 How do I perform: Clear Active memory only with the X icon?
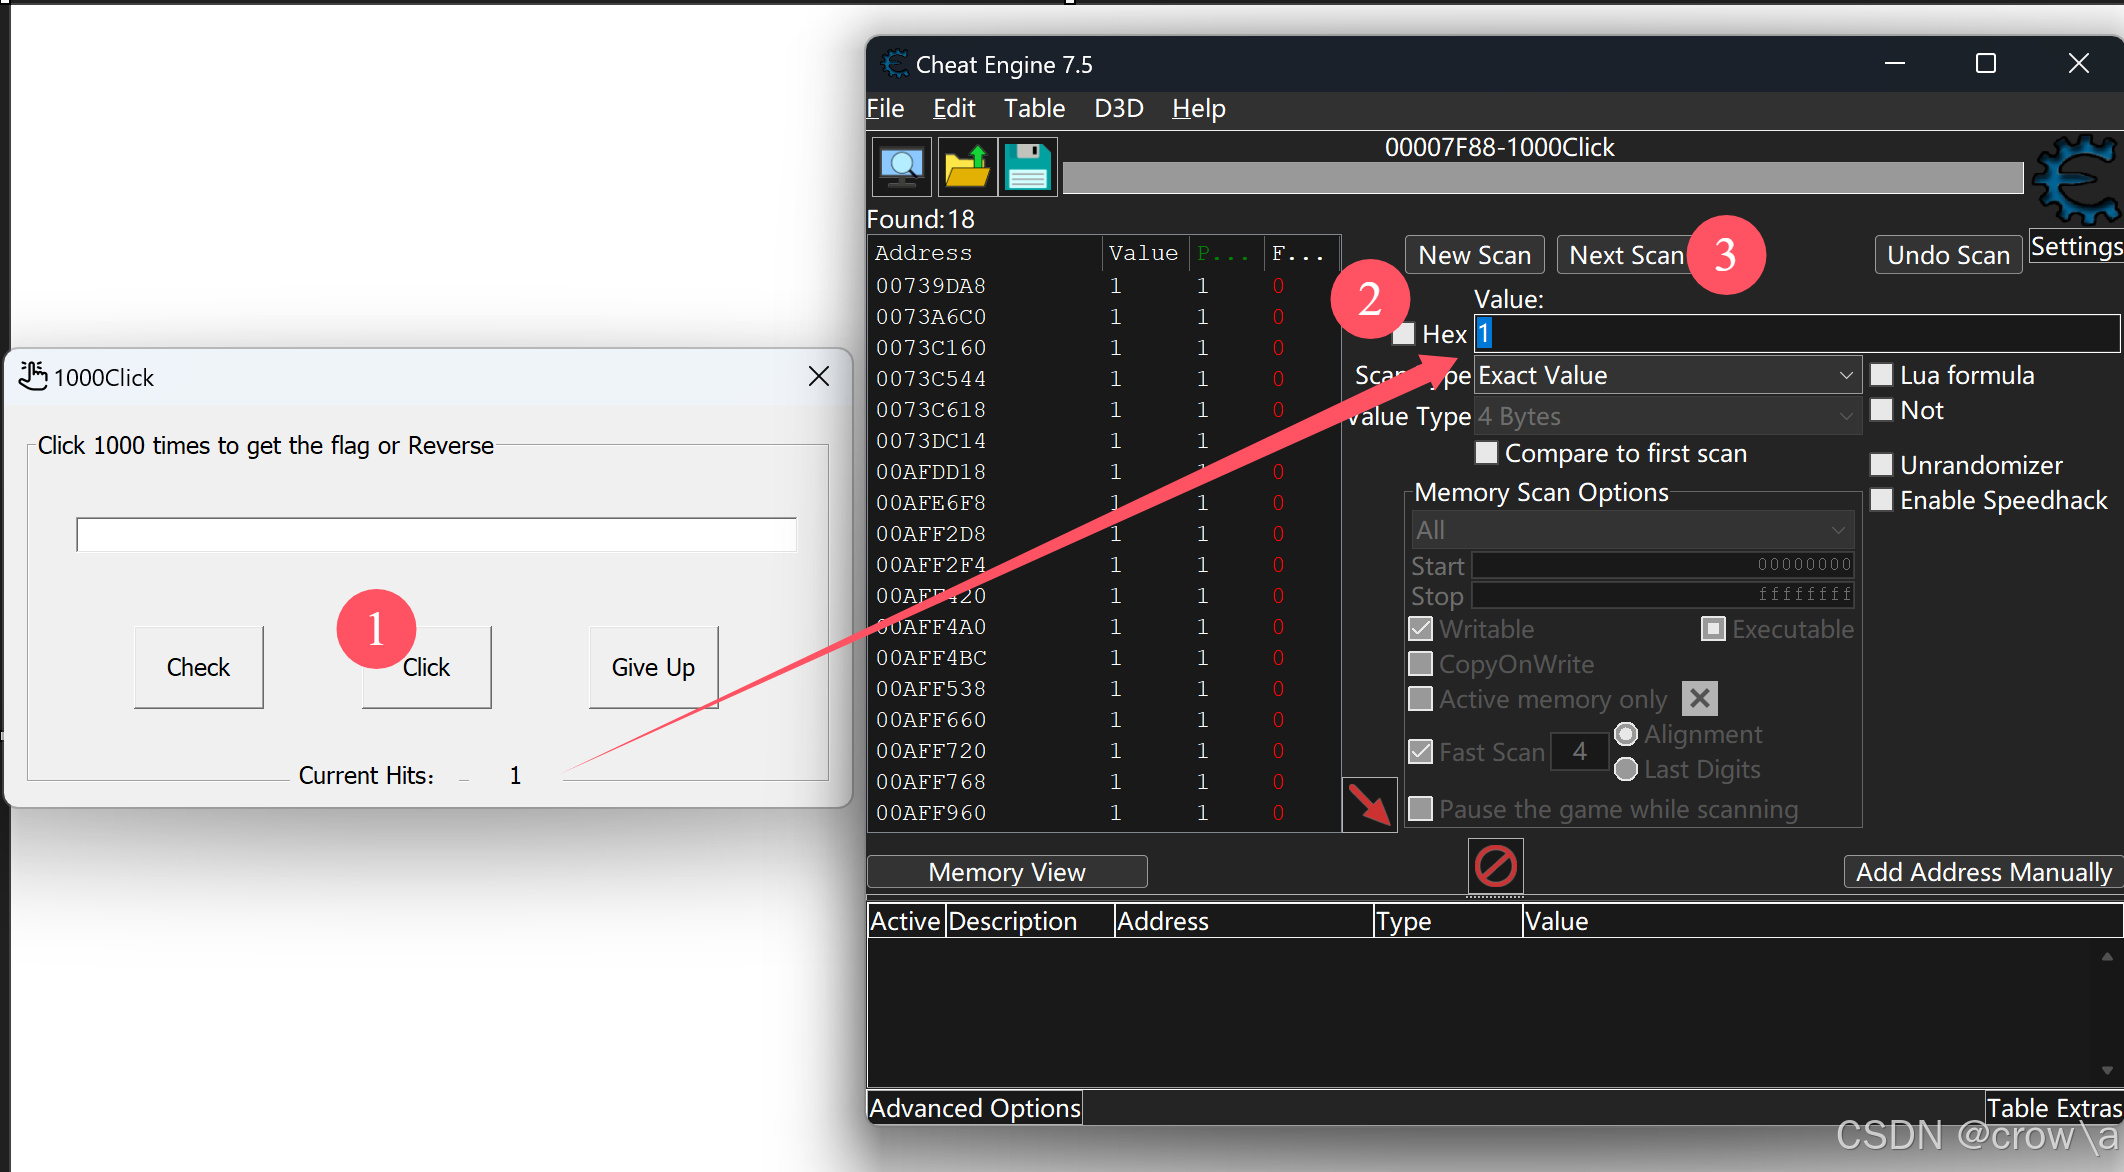[1698, 698]
